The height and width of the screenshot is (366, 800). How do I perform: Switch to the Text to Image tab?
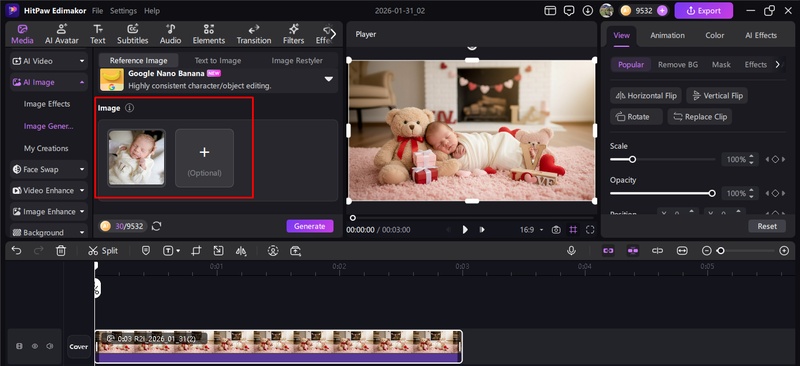click(x=218, y=60)
